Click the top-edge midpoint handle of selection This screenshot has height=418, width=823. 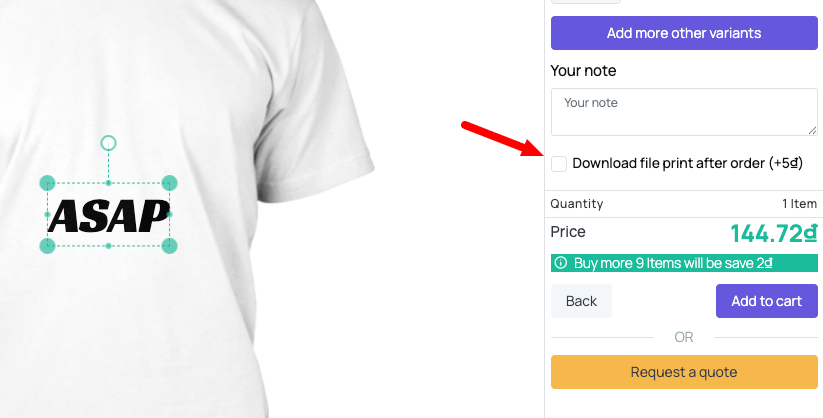pyautogui.click(x=108, y=183)
